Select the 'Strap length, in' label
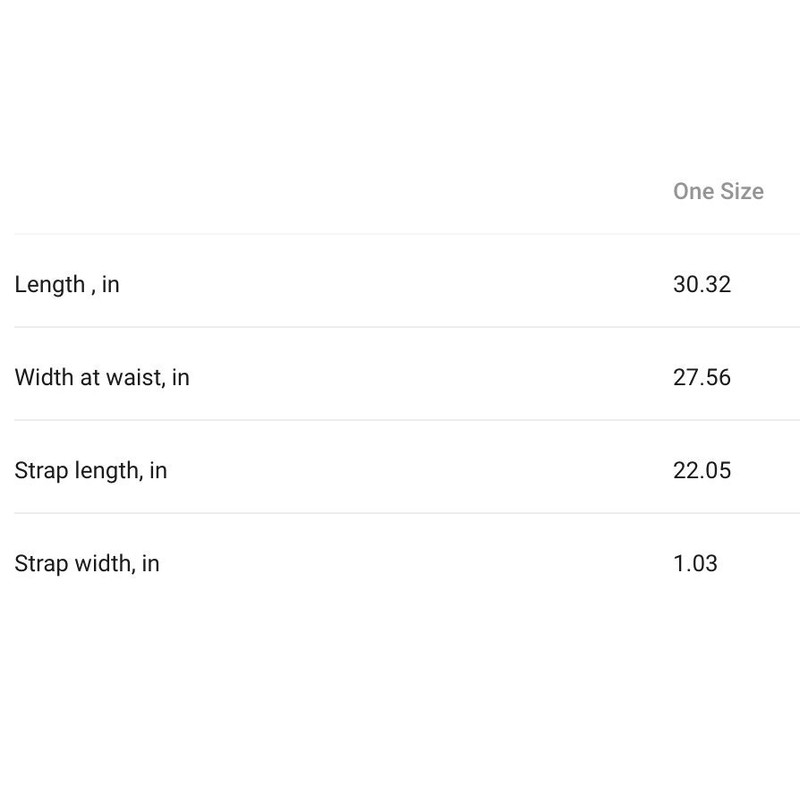 coord(90,470)
